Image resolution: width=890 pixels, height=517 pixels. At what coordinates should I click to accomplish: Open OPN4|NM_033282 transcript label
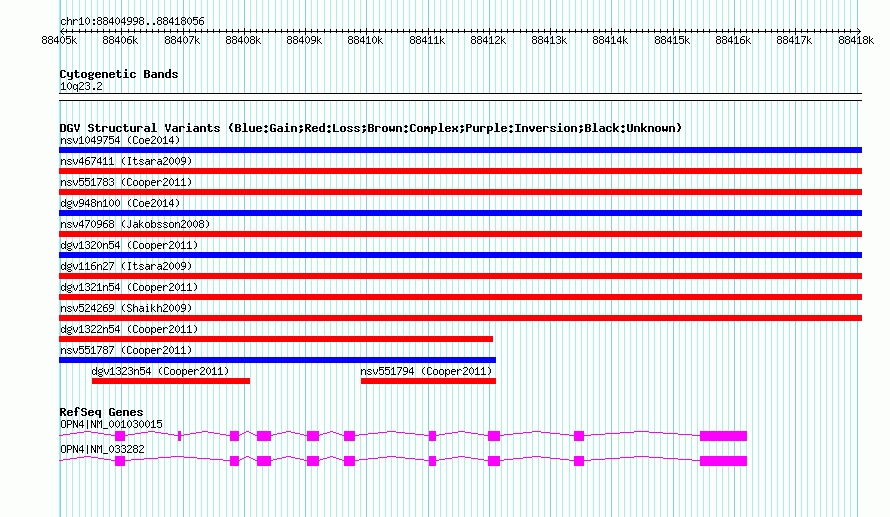pos(102,449)
